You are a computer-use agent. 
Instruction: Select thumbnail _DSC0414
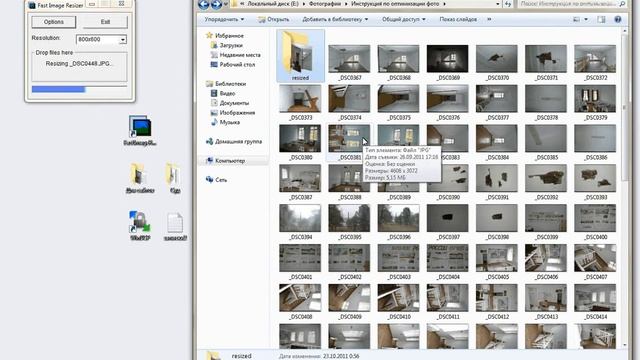coord(595,298)
